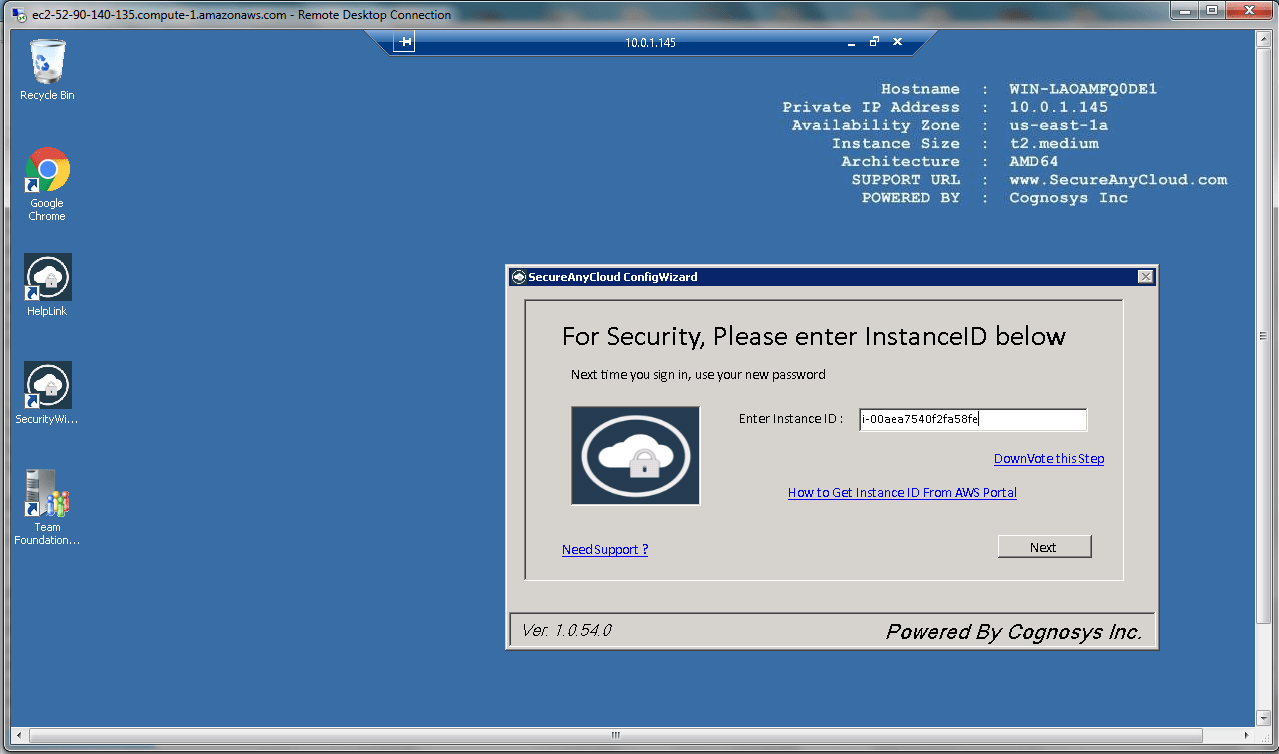Open How to Get Instance ID From AWS Portal
Screen dimensions: 1279x754
coord(902,493)
